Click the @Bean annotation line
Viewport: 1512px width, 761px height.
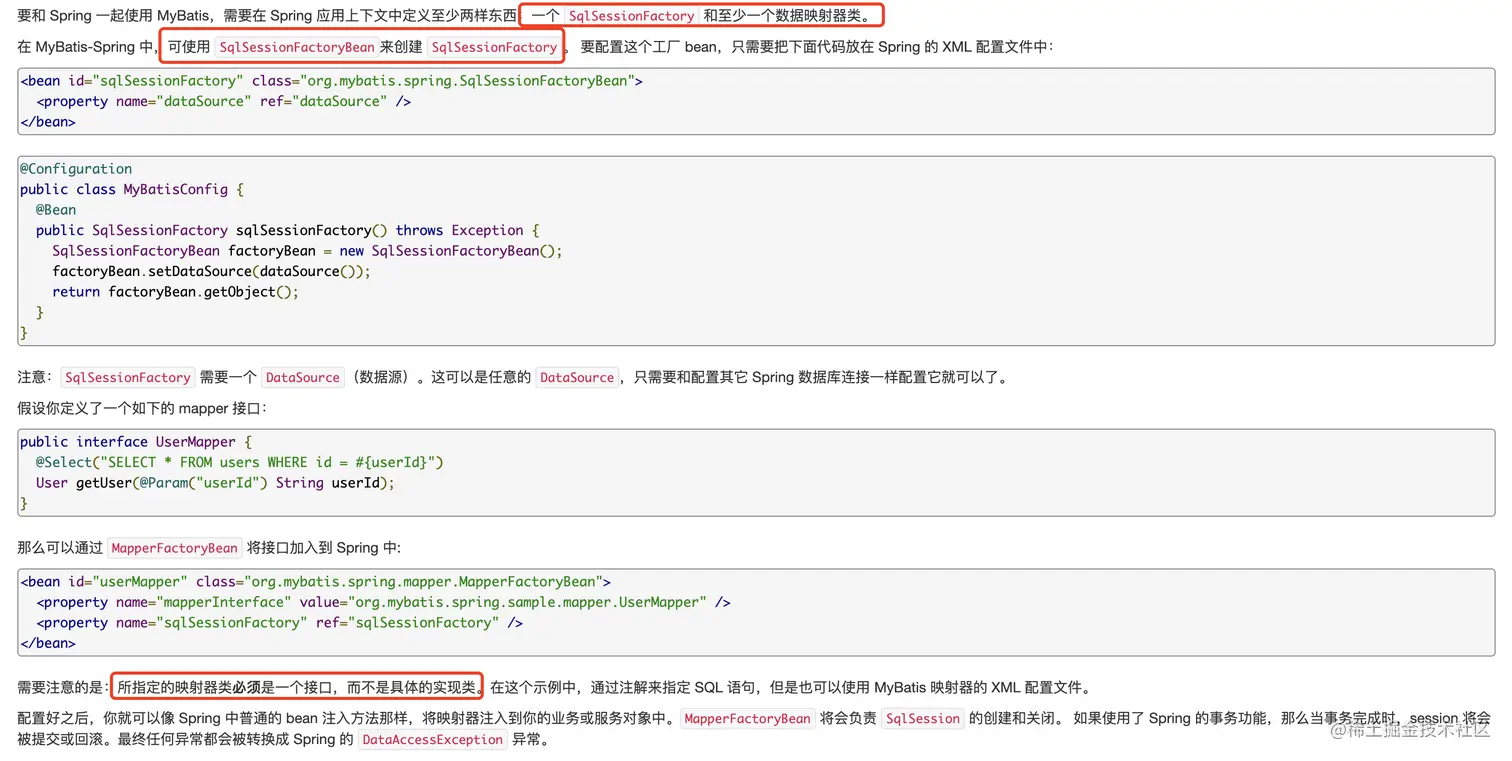pyautogui.click(x=56, y=210)
